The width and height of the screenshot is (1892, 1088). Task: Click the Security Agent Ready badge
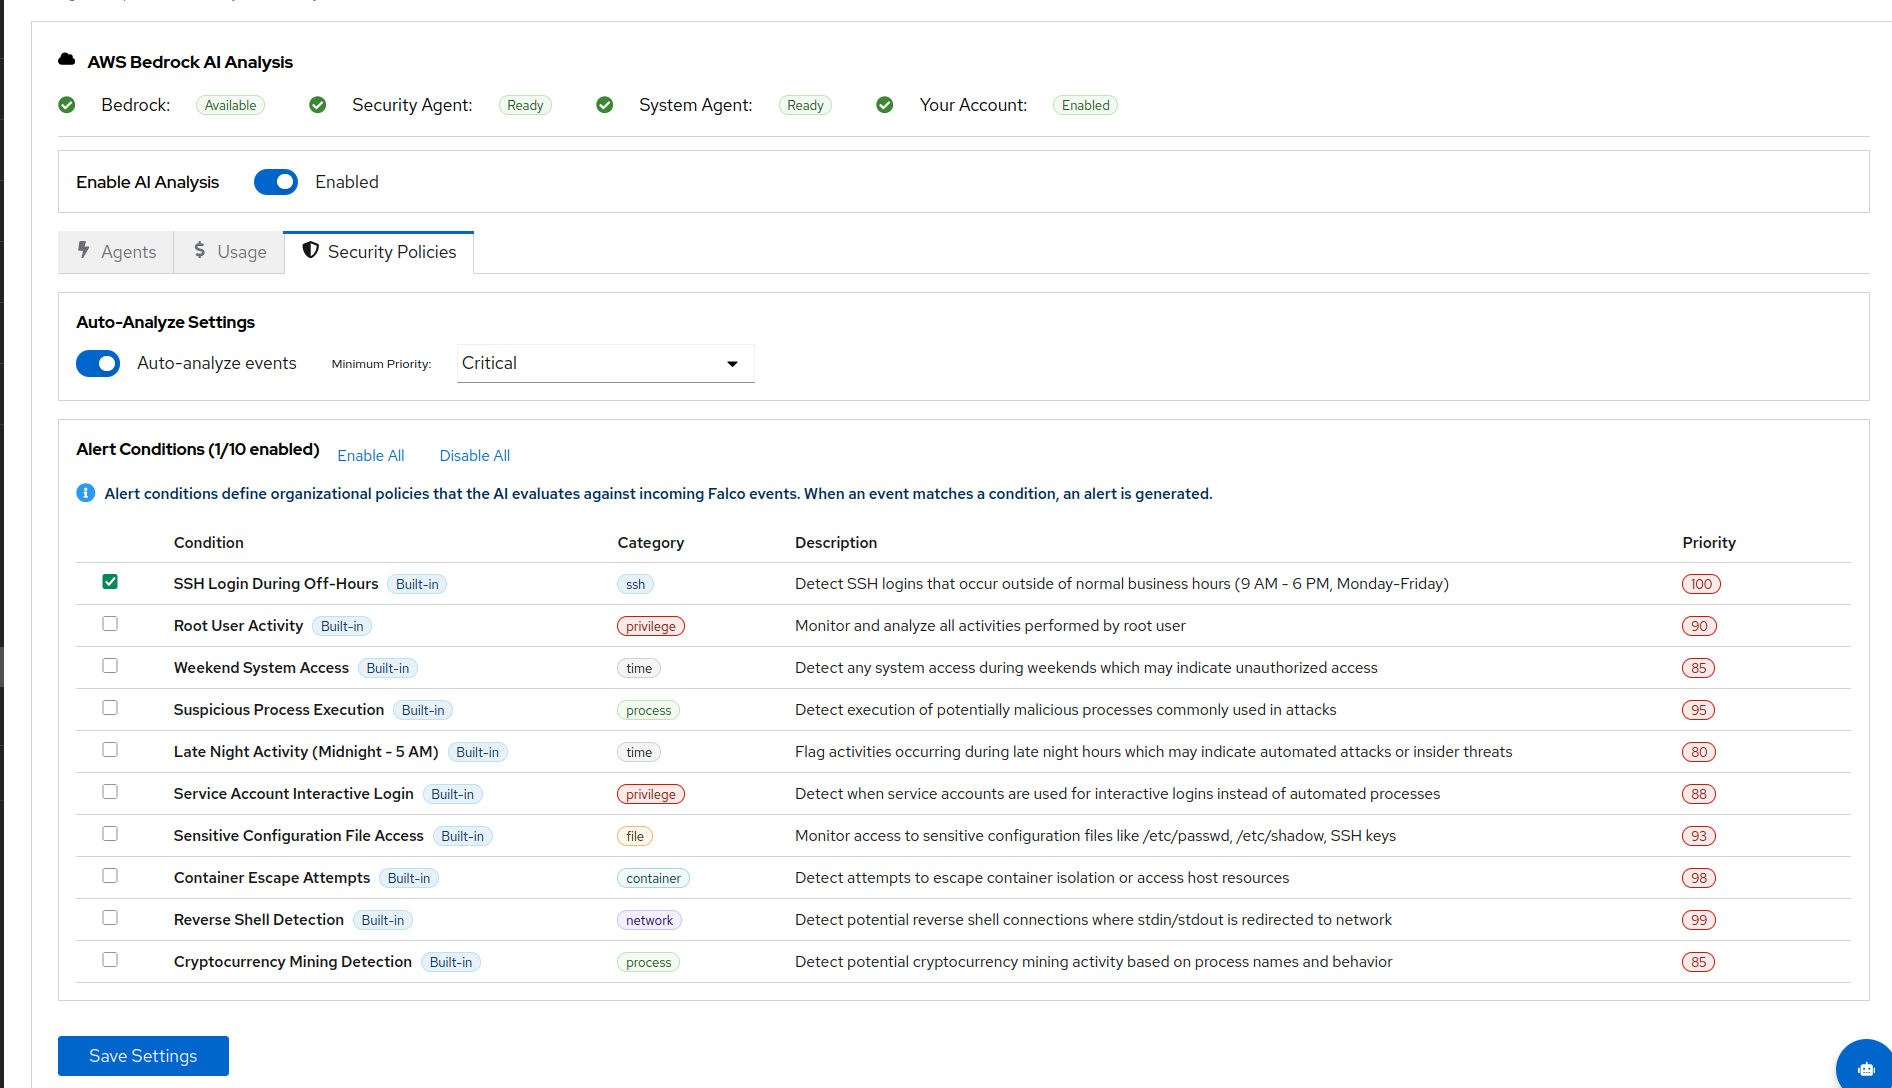525,106
